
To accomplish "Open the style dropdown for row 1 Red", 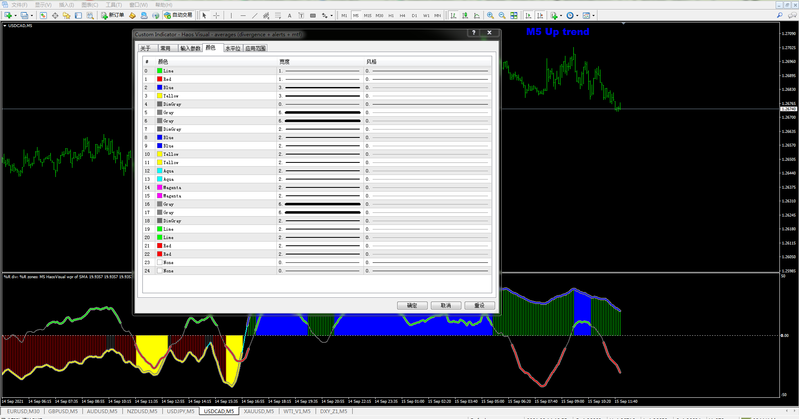I will [425, 79].
